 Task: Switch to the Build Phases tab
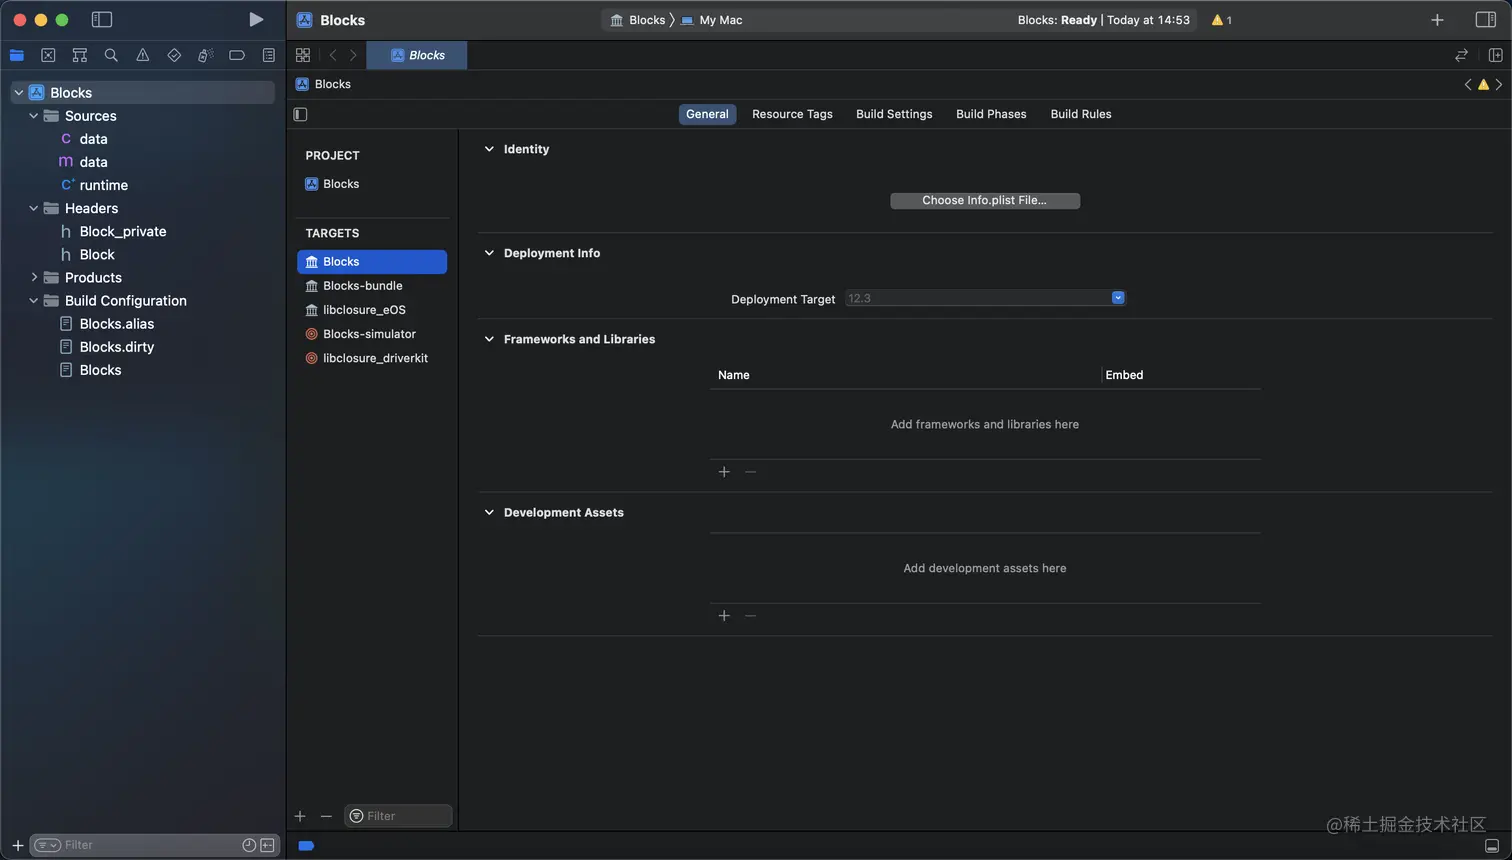(991, 114)
